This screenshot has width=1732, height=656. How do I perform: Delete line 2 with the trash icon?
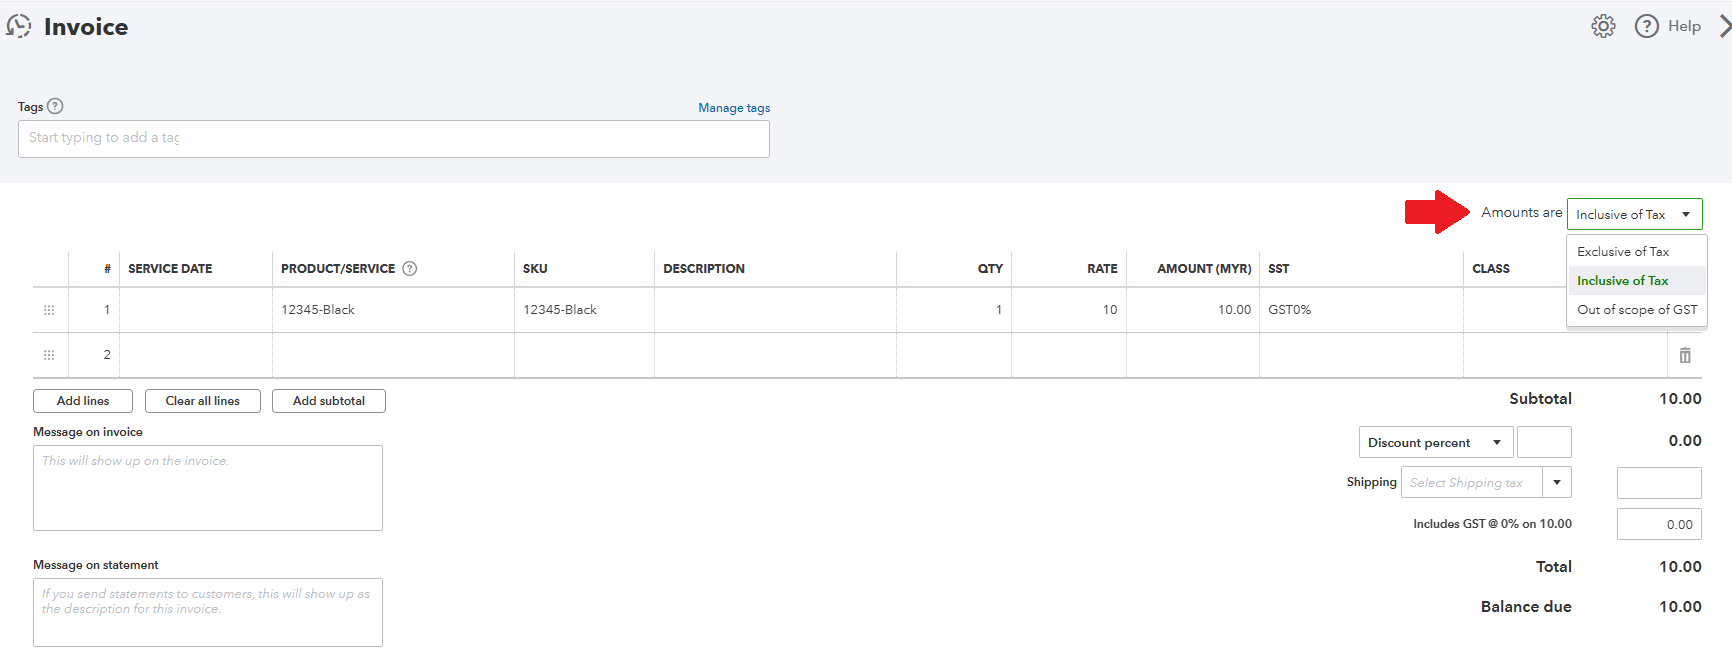(x=1685, y=355)
